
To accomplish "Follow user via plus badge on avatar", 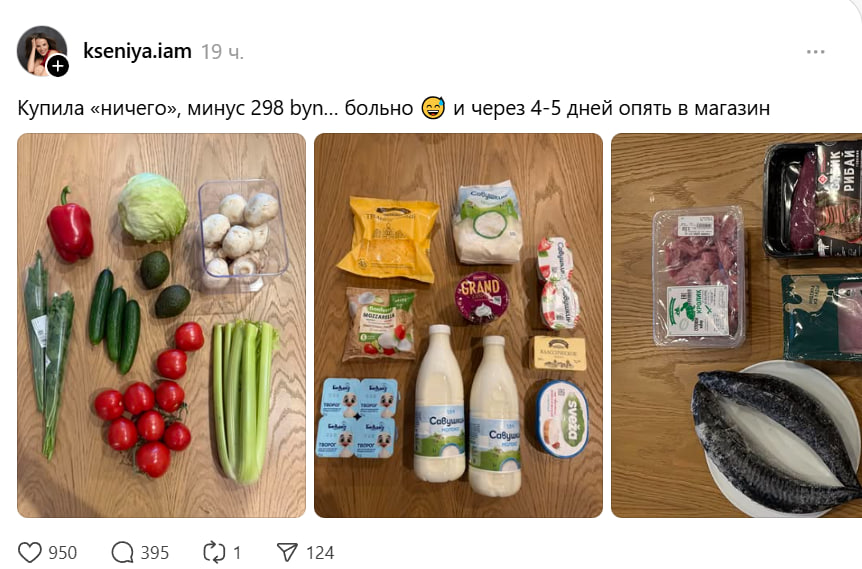I will pyautogui.click(x=58, y=67).
